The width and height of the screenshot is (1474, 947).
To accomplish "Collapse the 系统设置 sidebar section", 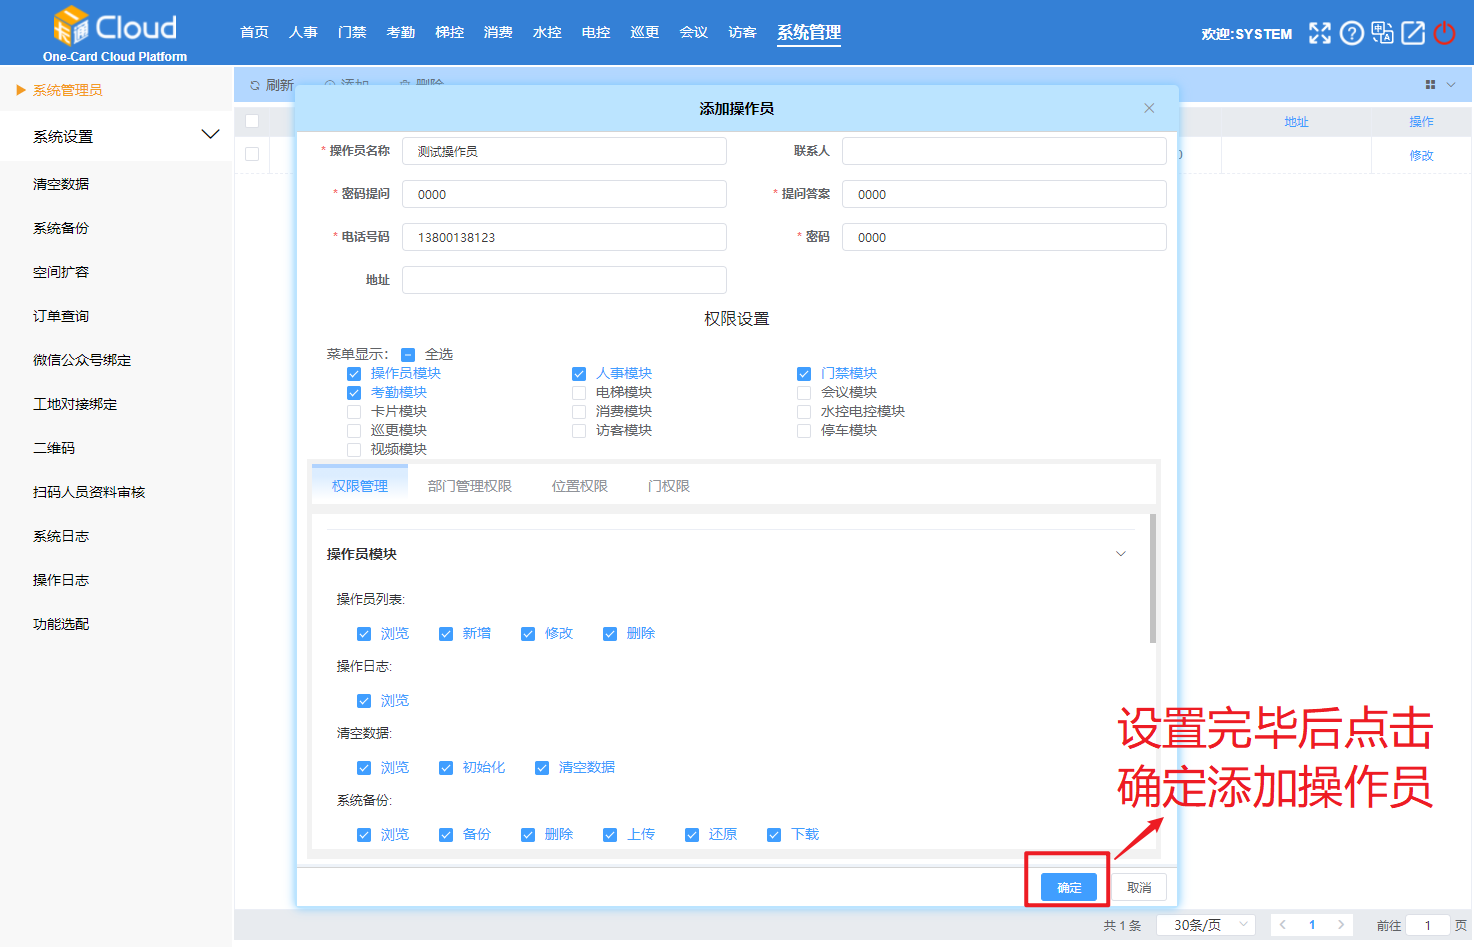I will pos(210,133).
